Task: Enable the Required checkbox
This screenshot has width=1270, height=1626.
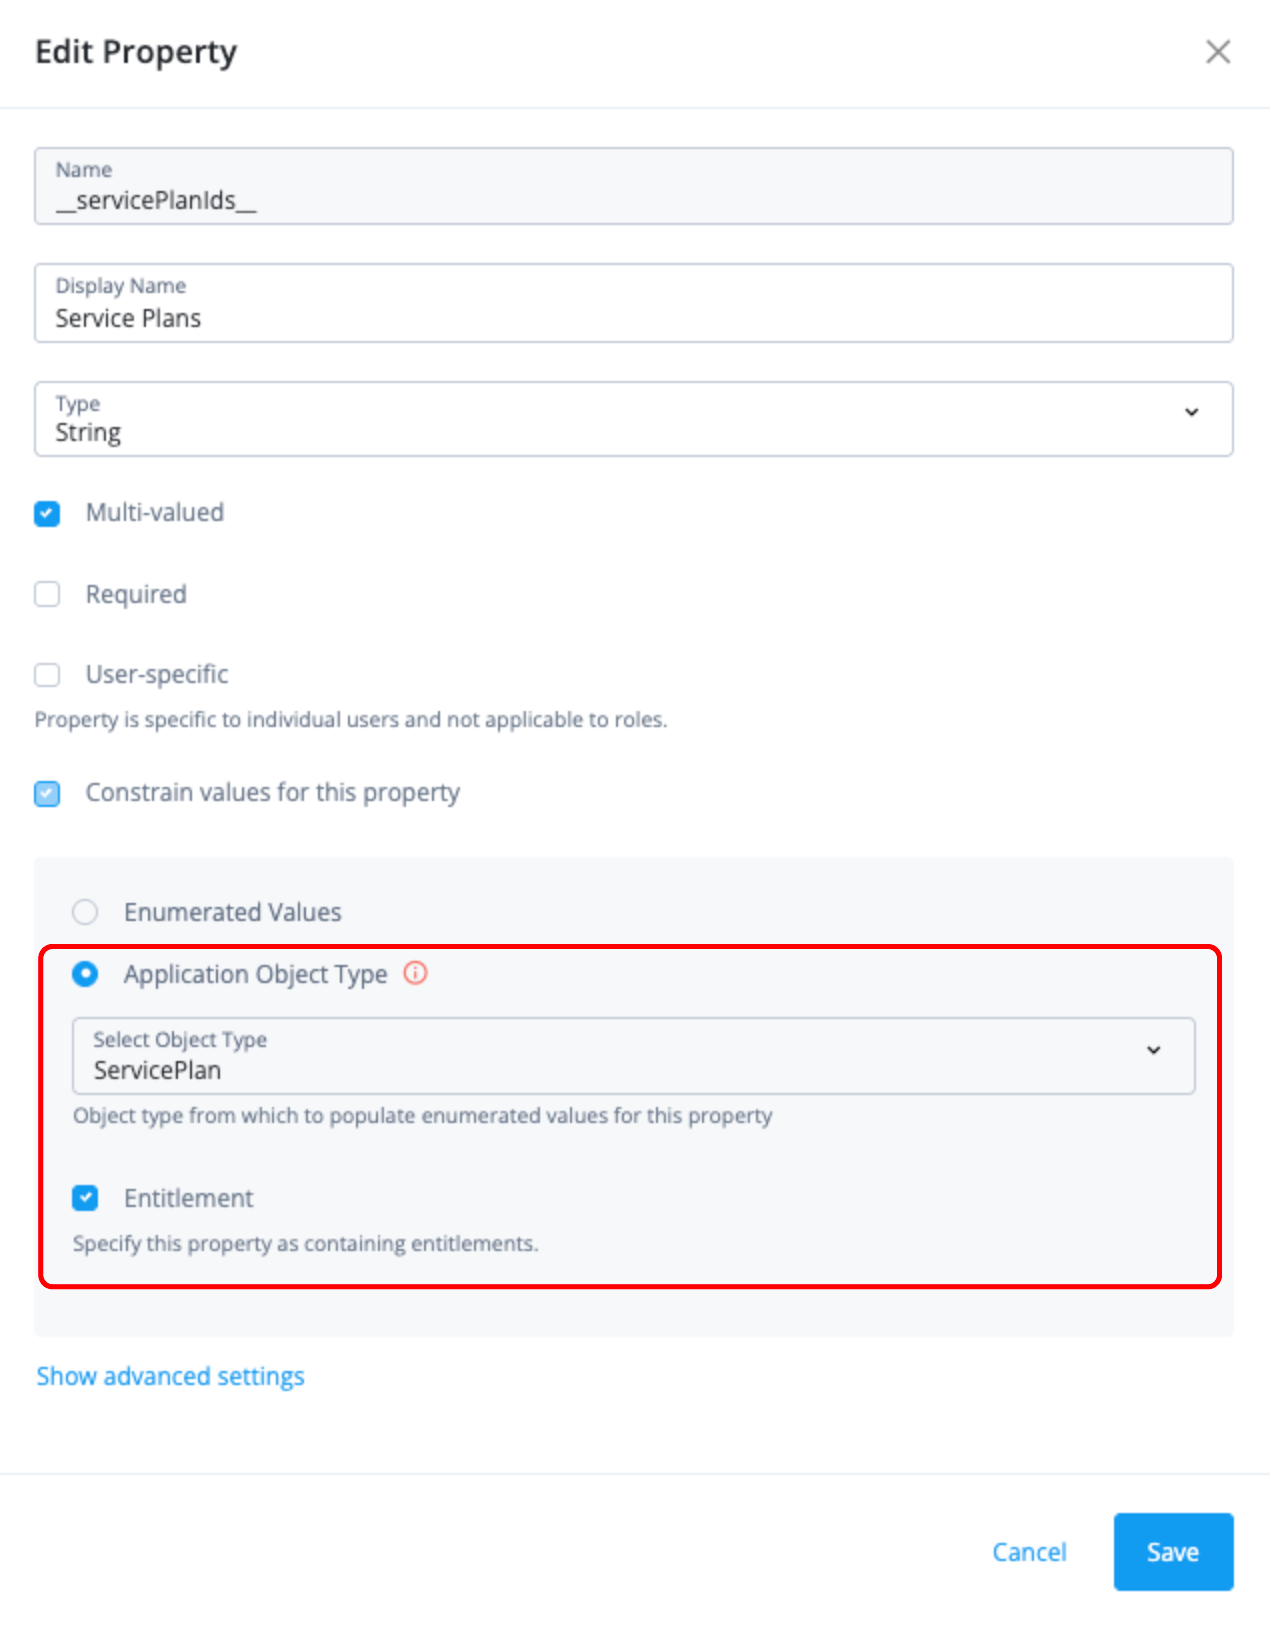Action: coord(47,594)
